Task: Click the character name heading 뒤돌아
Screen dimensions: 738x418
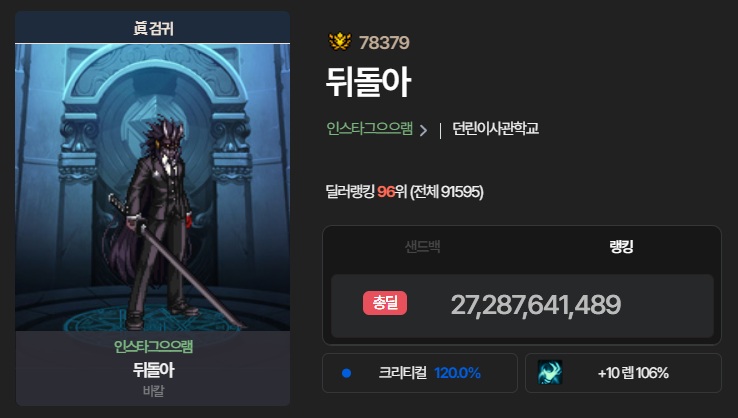Action: pos(369,82)
